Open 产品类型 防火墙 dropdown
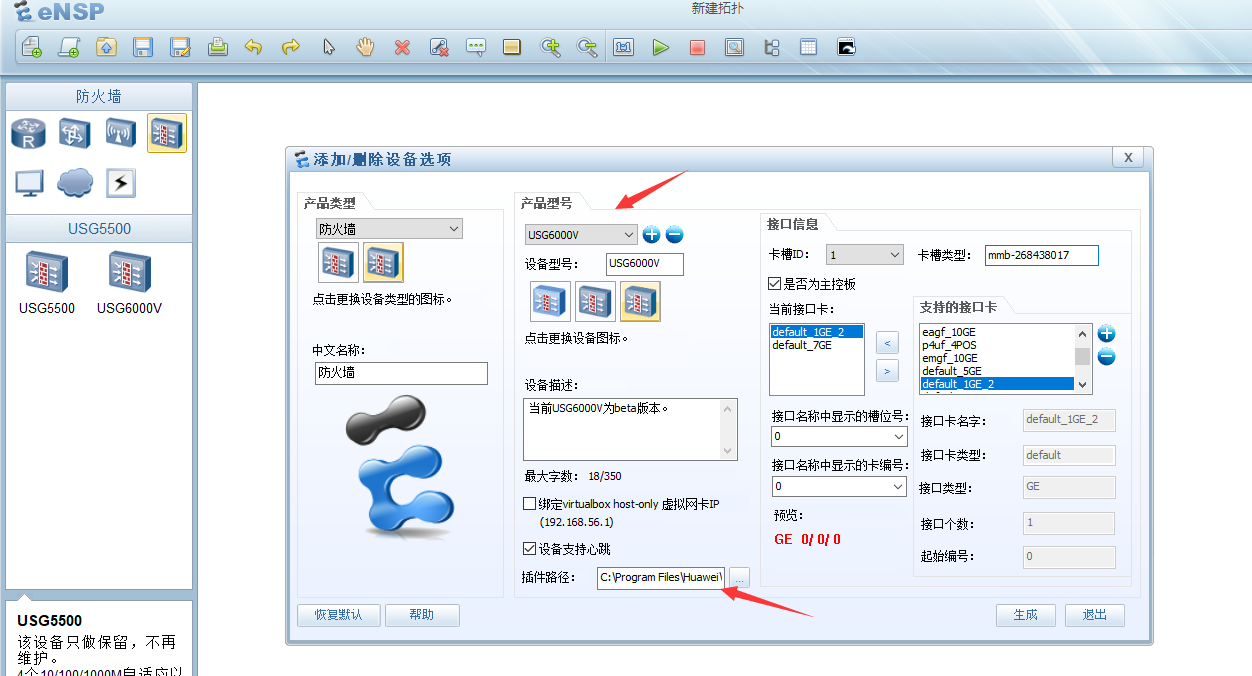 coord(389,229)
